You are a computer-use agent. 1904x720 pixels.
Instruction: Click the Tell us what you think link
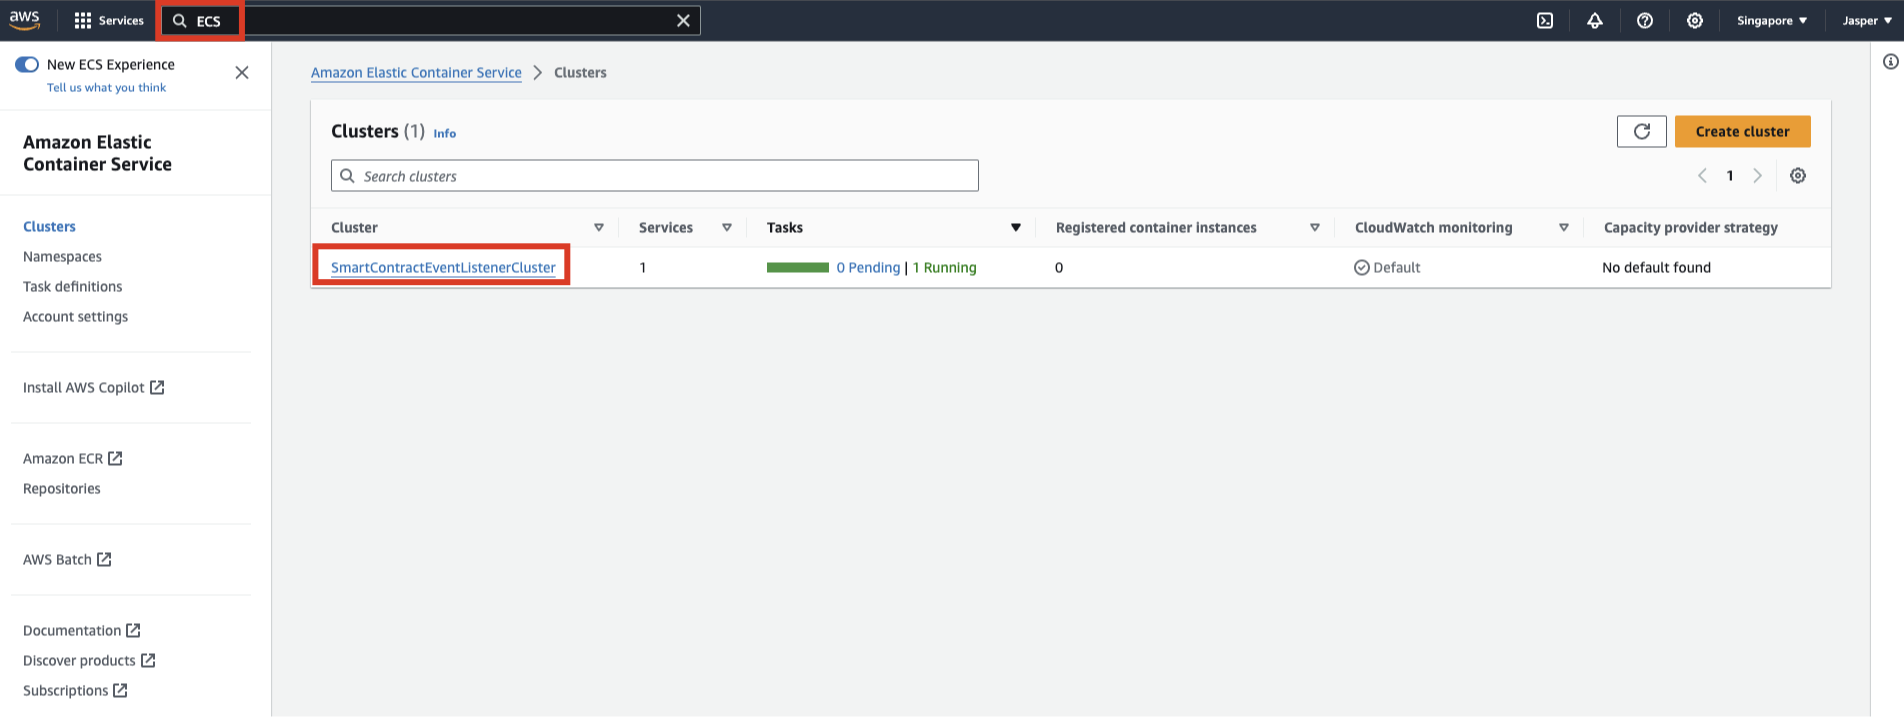pos(106,87)
